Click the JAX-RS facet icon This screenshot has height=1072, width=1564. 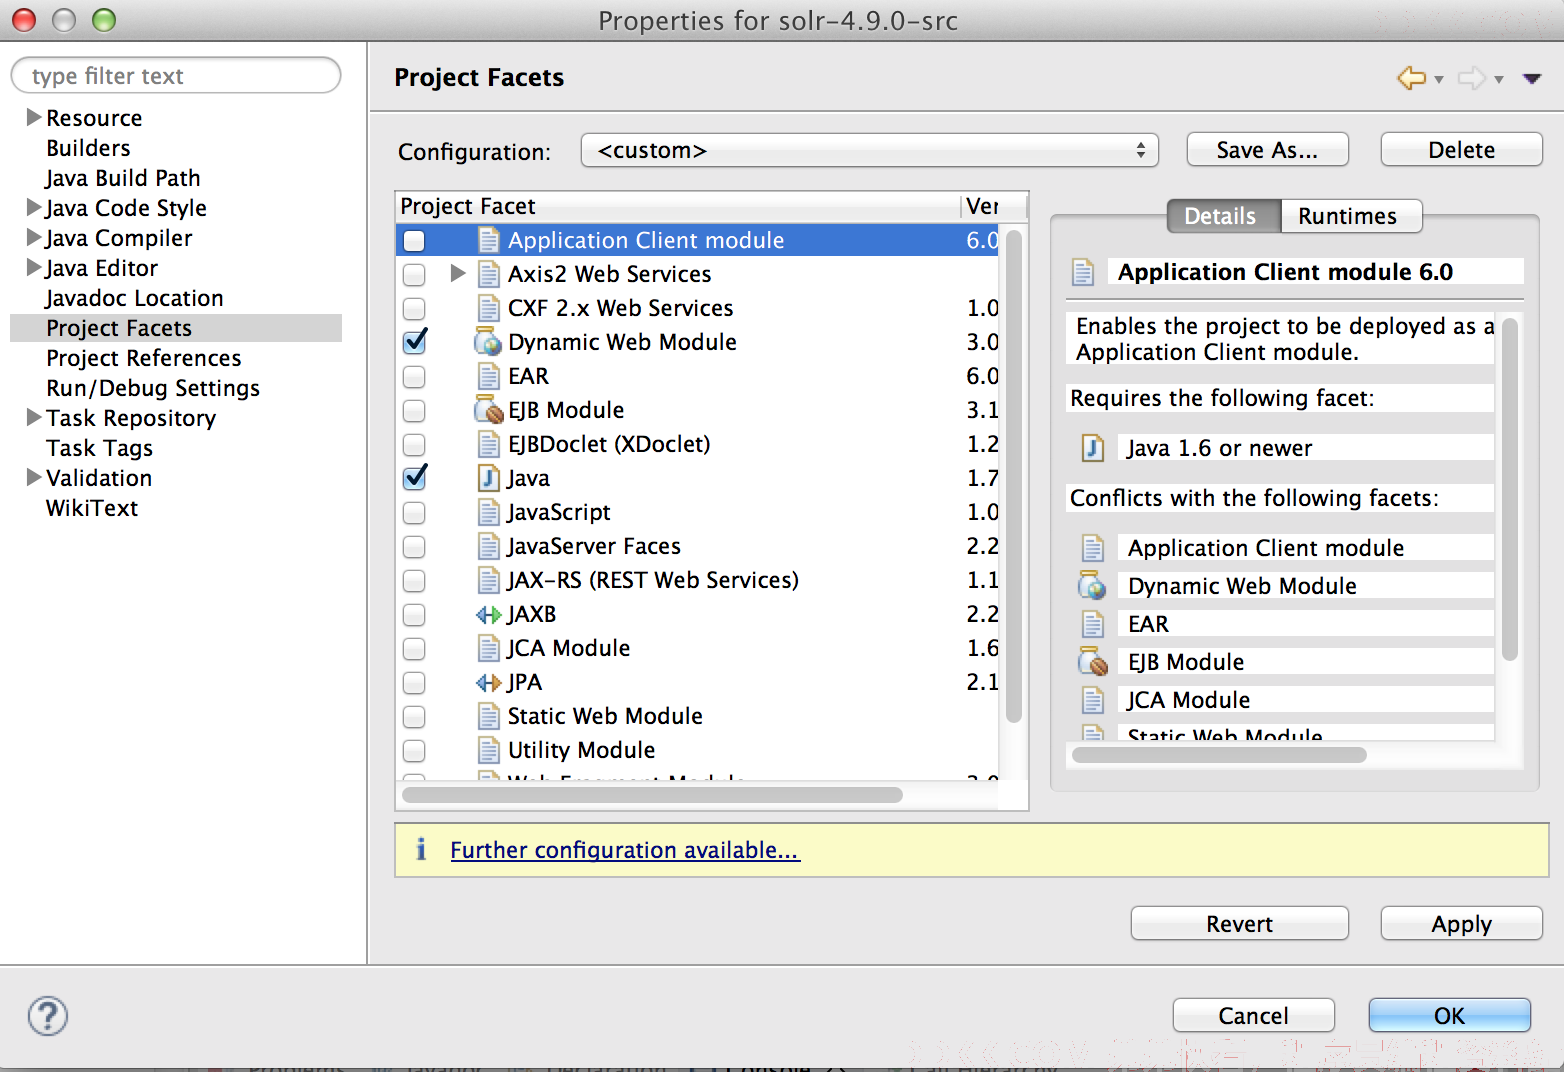coord(488,580)
